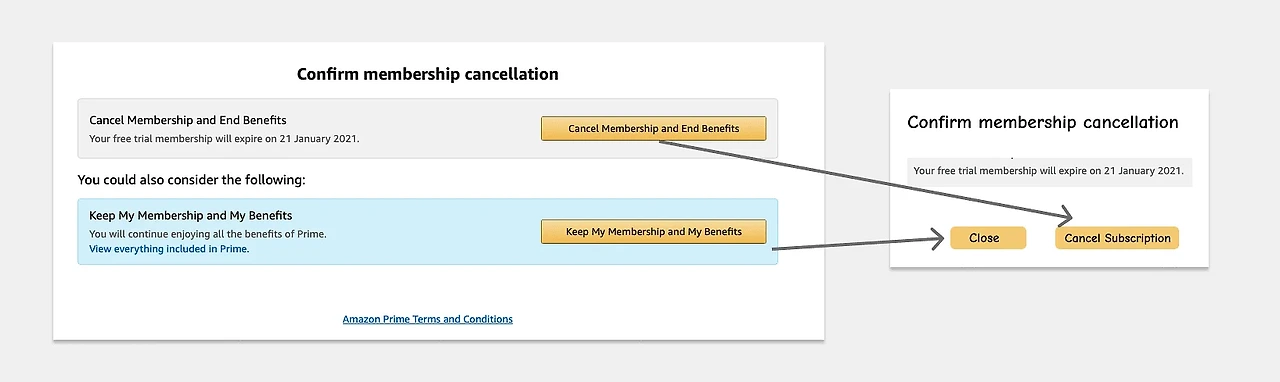The image size is (1280, 382).
Task: Click the Close button in the redesigned dialog
Action: coord(988,238)
